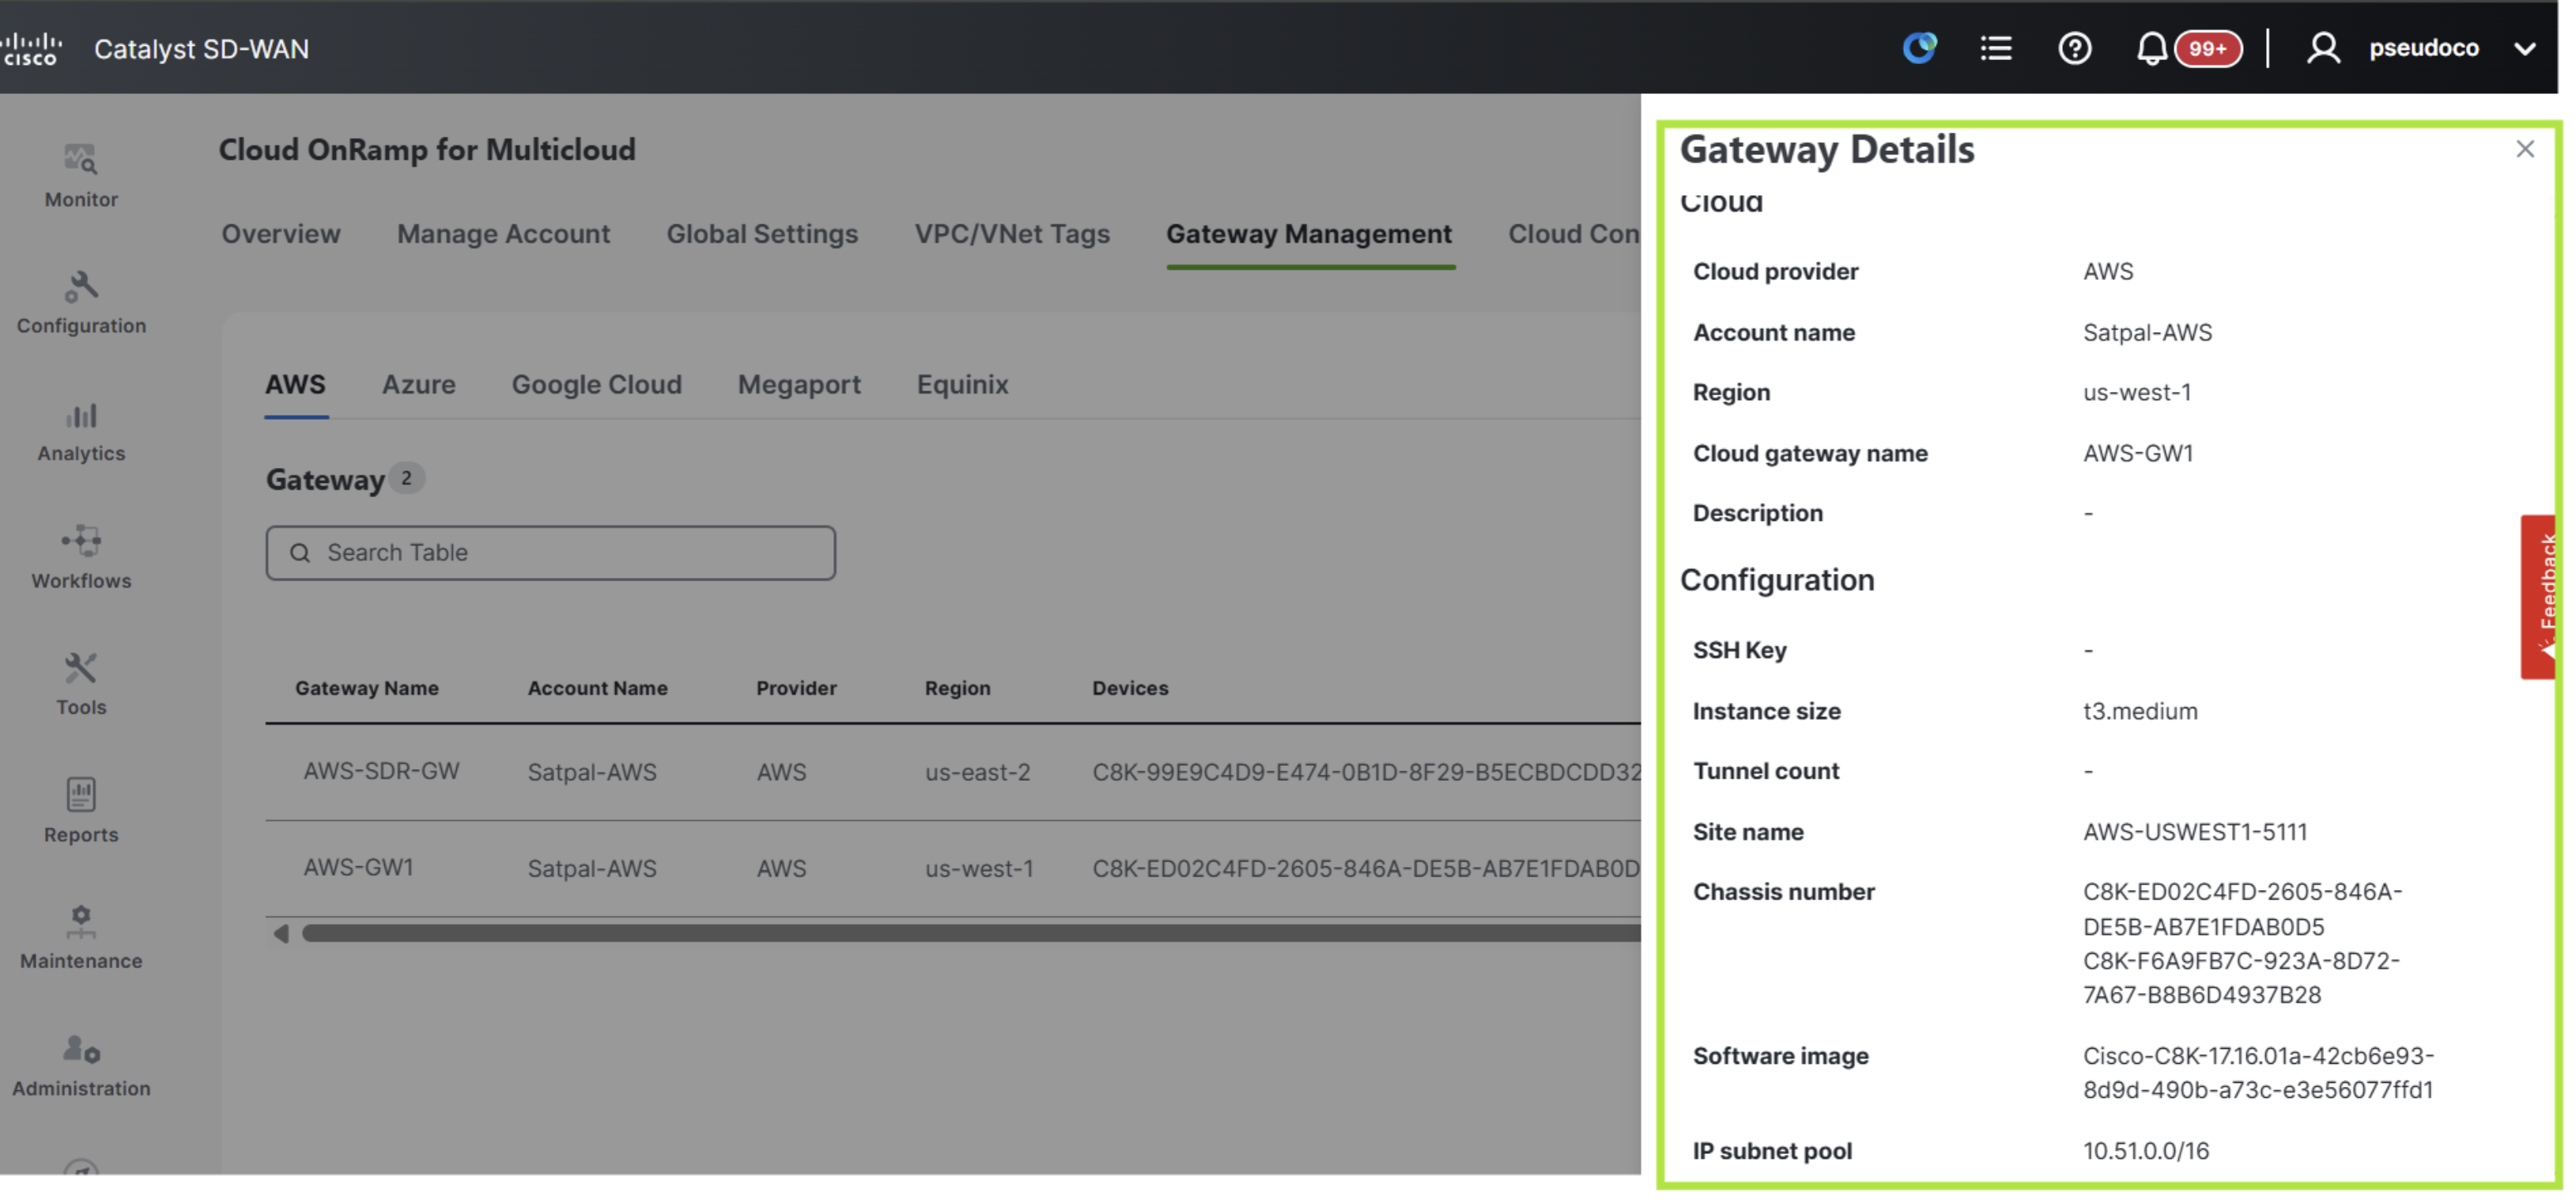Switch to the VPC/VNet Tags tab

pos(1012,234)
